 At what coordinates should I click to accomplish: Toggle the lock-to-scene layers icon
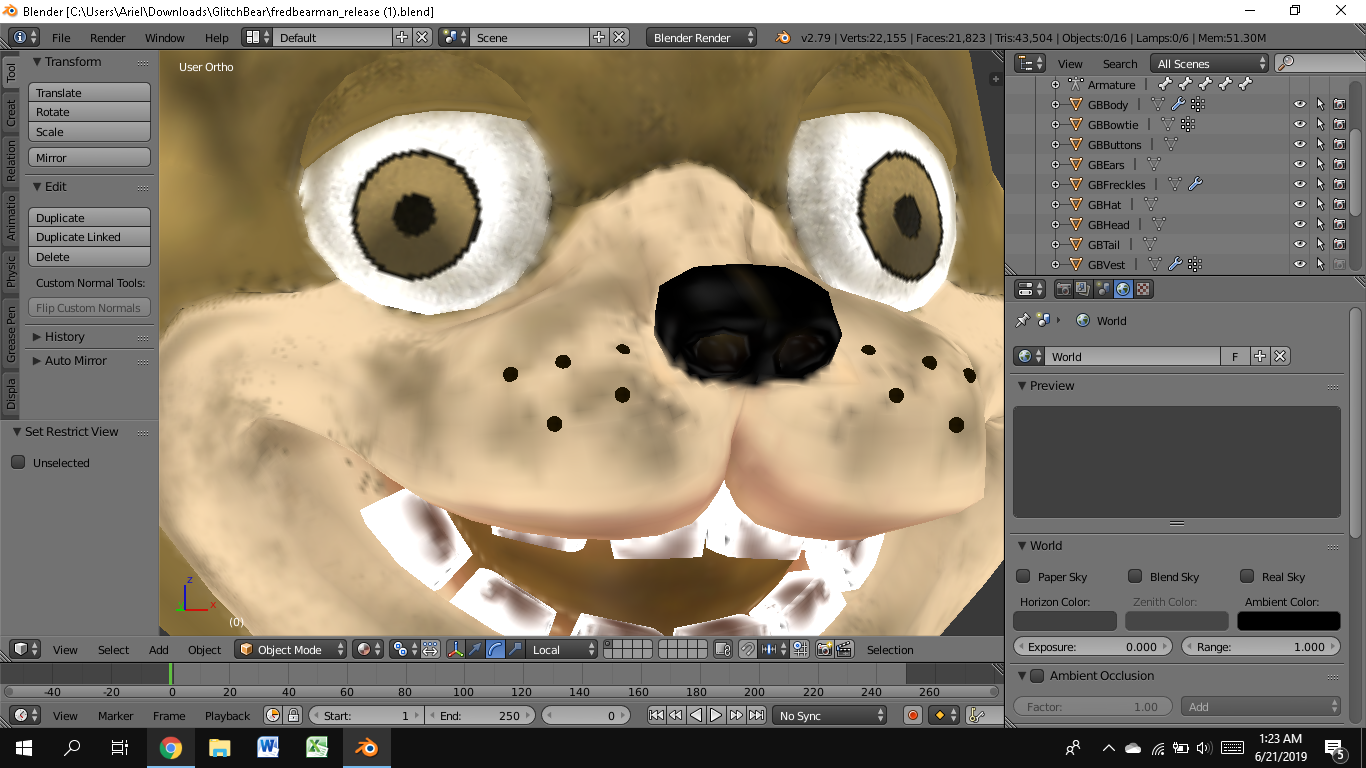coord(724,649)
